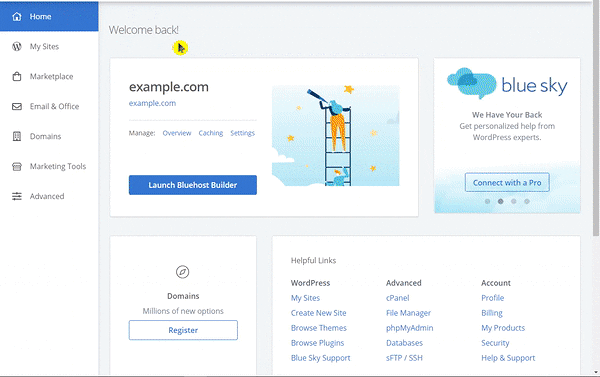Open site Settings manage link
600x377 pixels.
coord(242,133)
